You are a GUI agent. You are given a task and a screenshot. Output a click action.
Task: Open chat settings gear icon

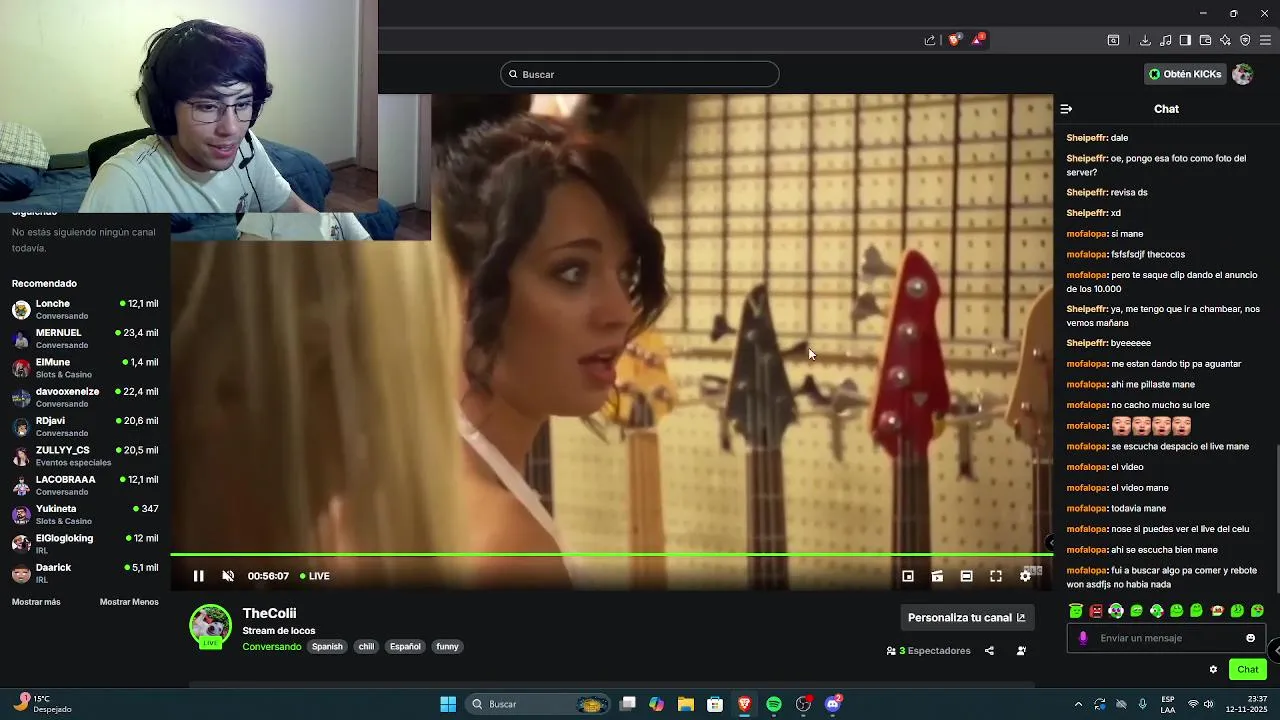[x=1213, y=670]
